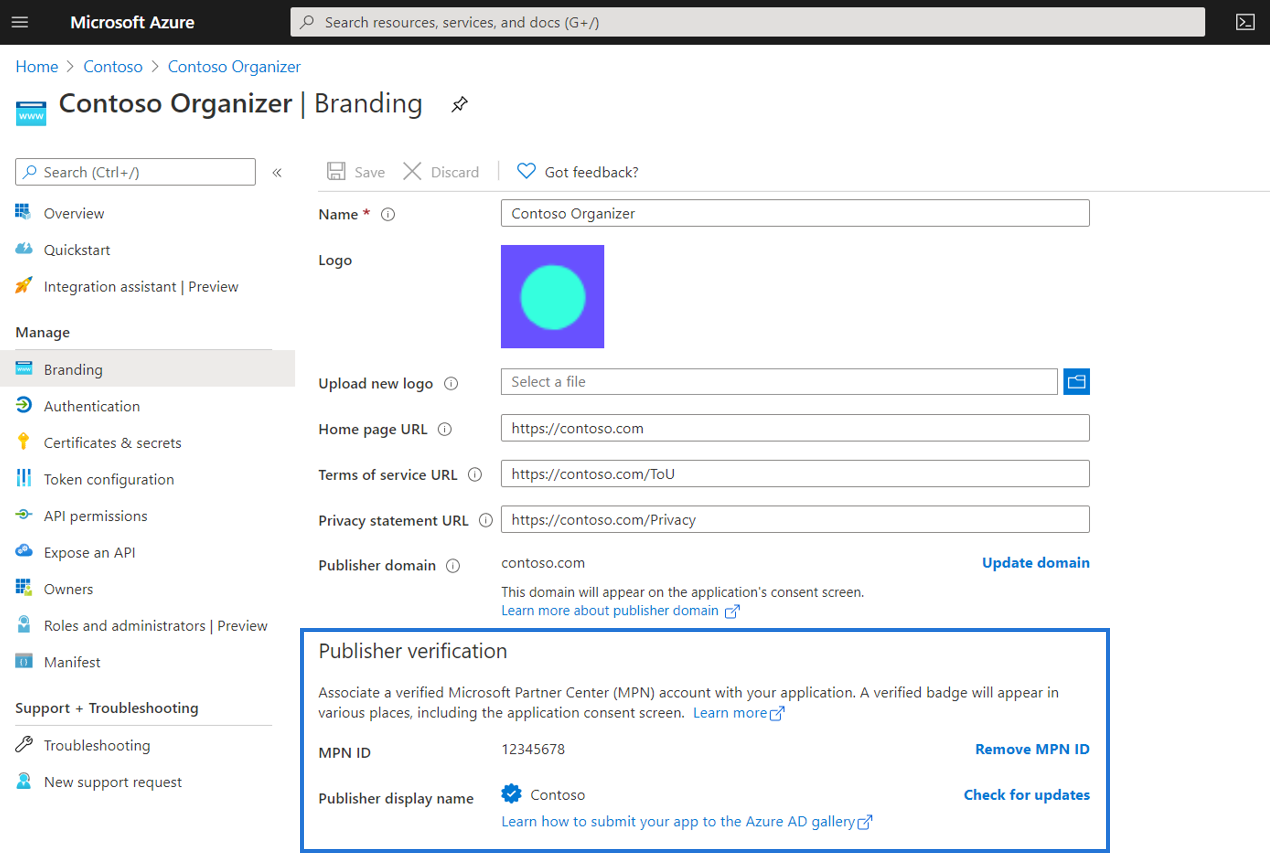Image resolution: width=1270 pixels, height=860 pixels.
Task: Click the Got feedback heart icon
Action: click(x=526, y=171)
